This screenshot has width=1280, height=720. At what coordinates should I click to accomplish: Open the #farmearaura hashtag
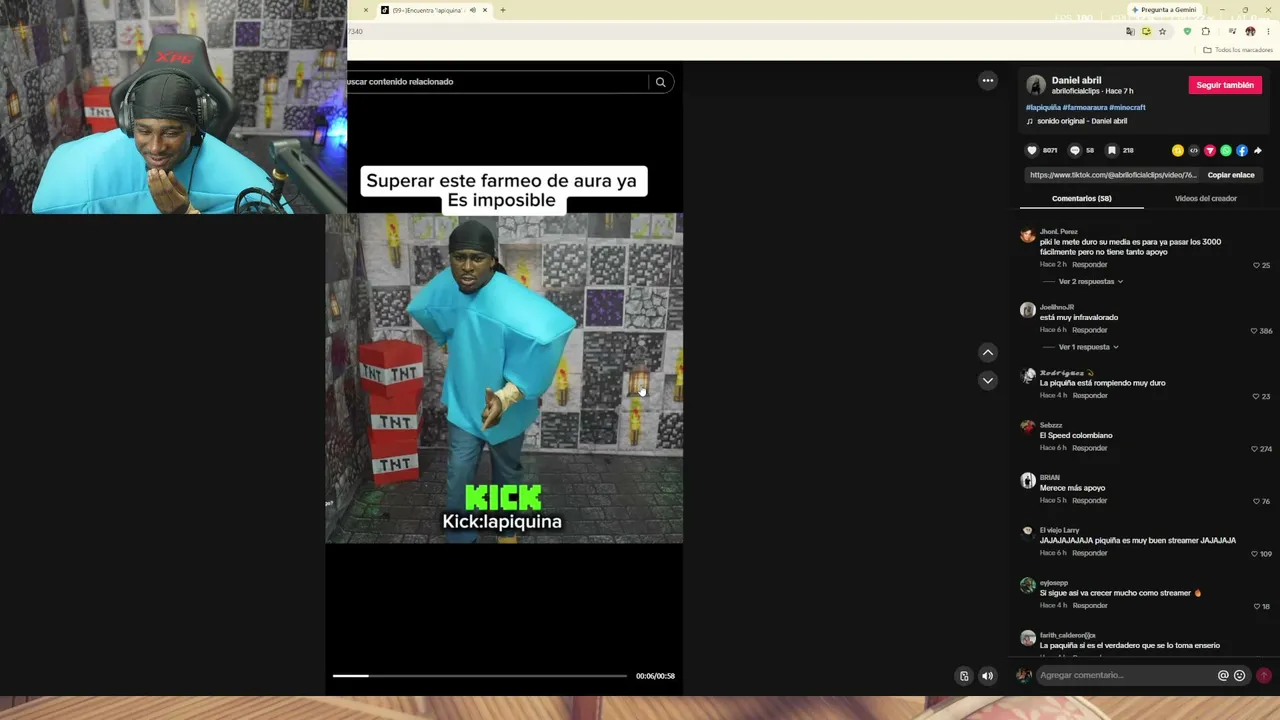[x=1085, y=107]
